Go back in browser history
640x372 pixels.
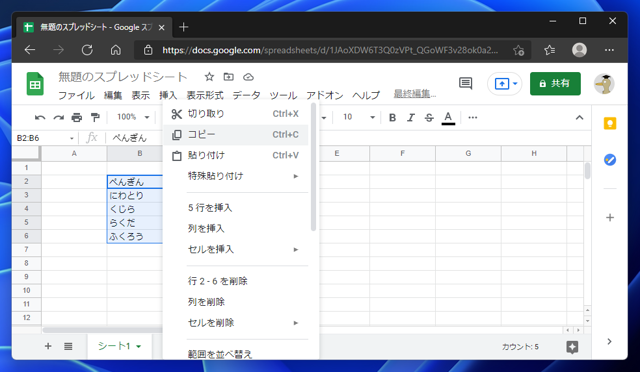pyautogui.click(x=30, y=50)
